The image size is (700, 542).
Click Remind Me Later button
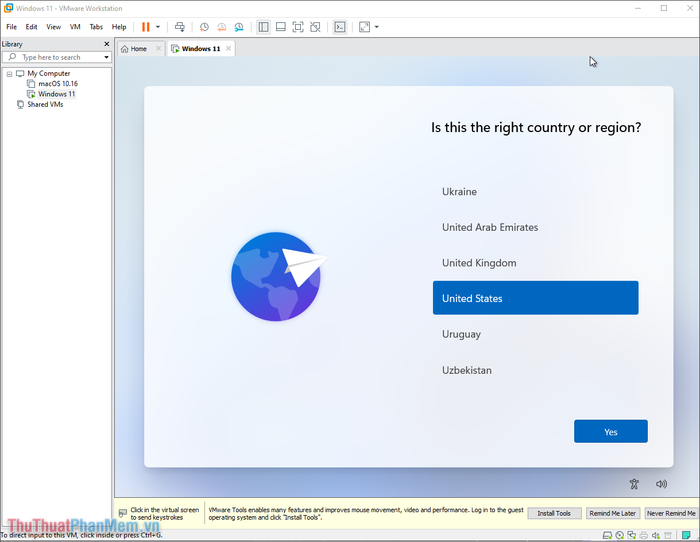tap(612, 513)
